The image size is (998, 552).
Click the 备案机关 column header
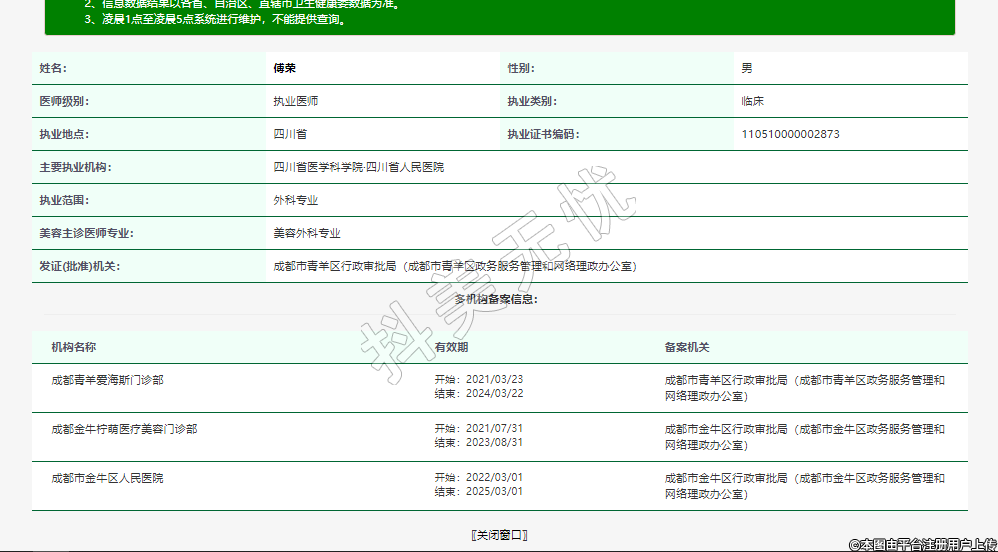(687, 347)
